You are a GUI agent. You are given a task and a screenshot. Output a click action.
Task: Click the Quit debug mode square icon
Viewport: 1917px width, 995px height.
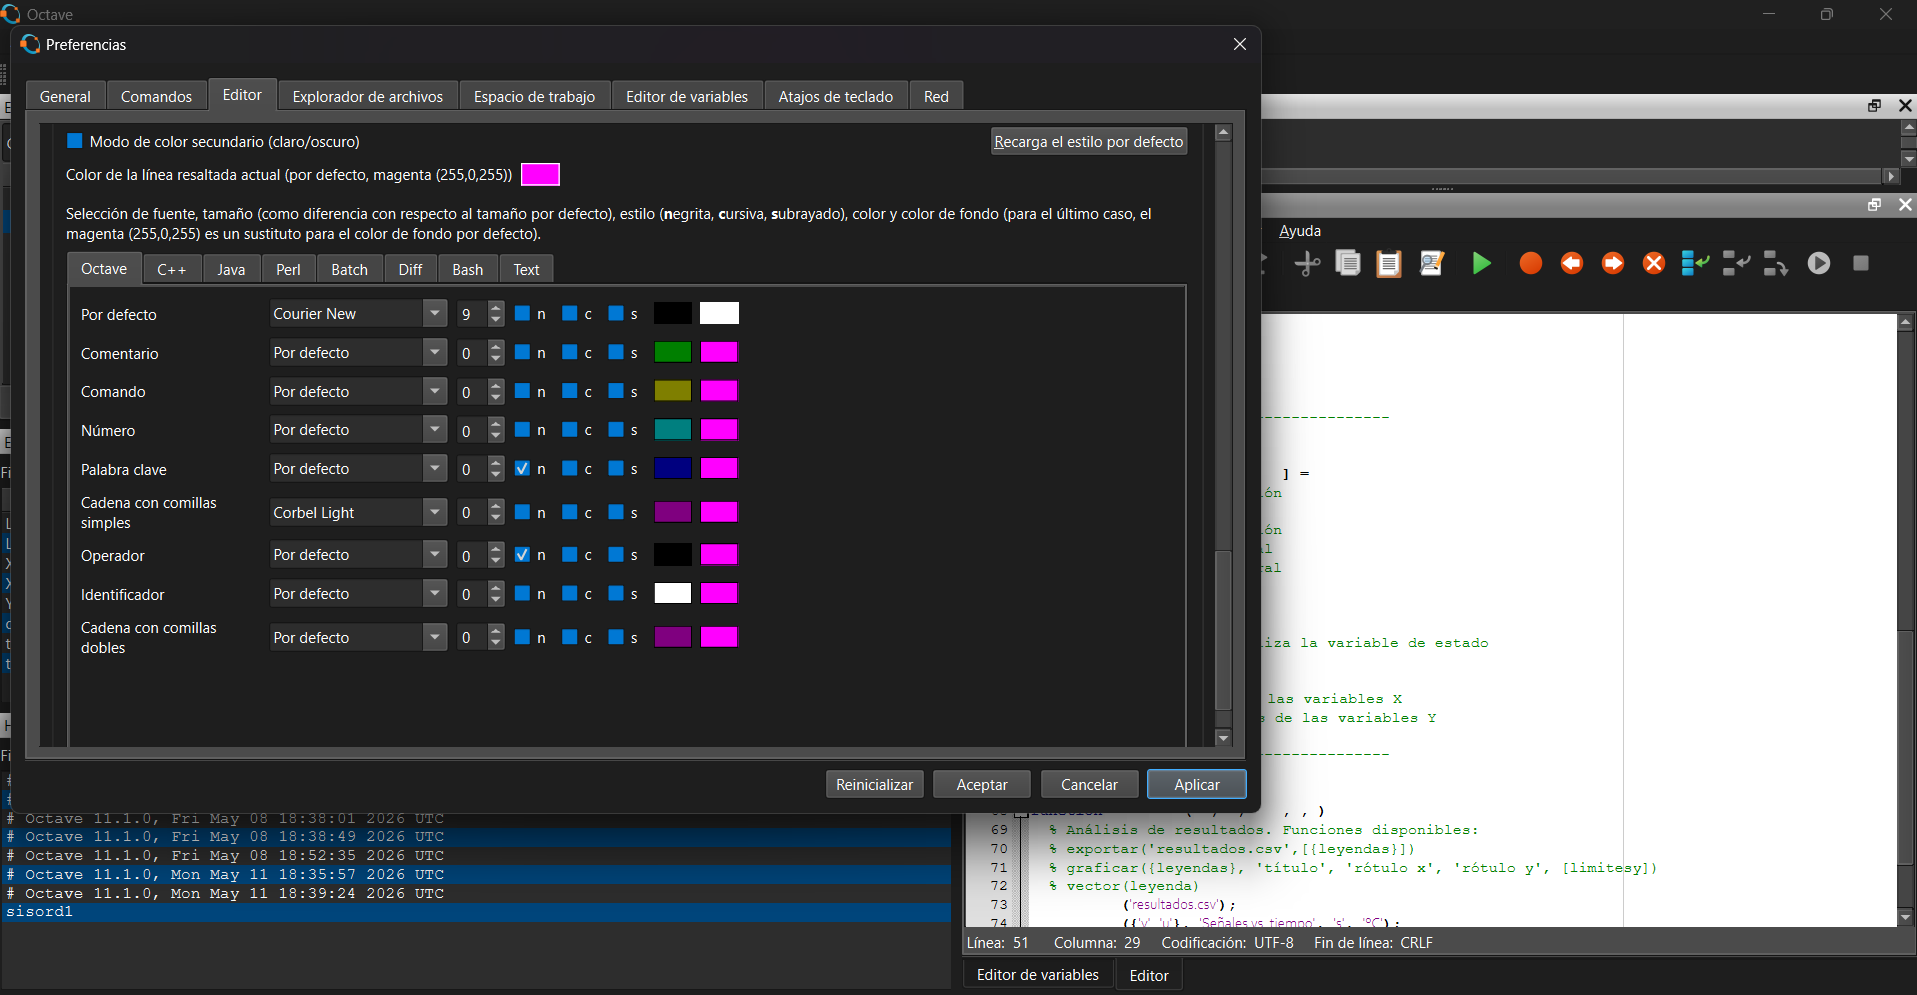pyautogui.click(x=1861, y=263)
